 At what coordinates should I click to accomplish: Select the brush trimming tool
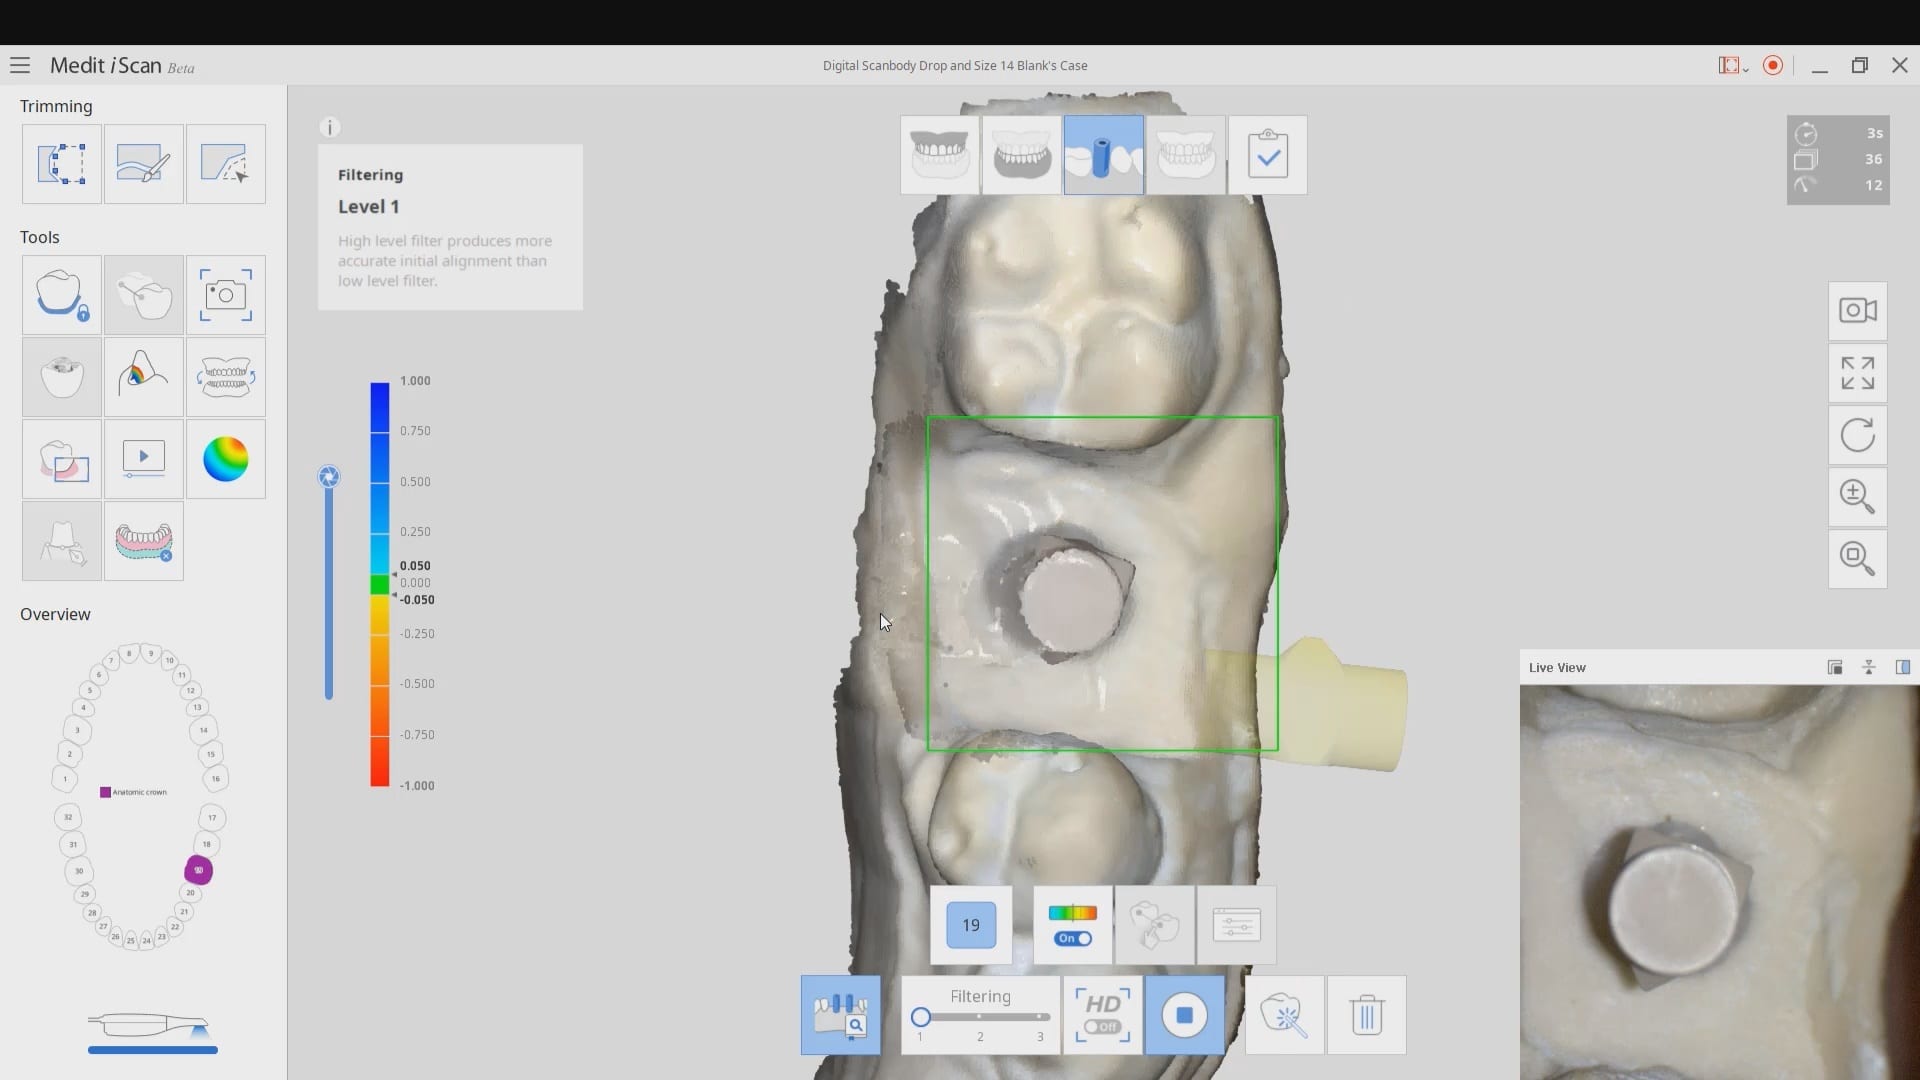coord(144,164)
